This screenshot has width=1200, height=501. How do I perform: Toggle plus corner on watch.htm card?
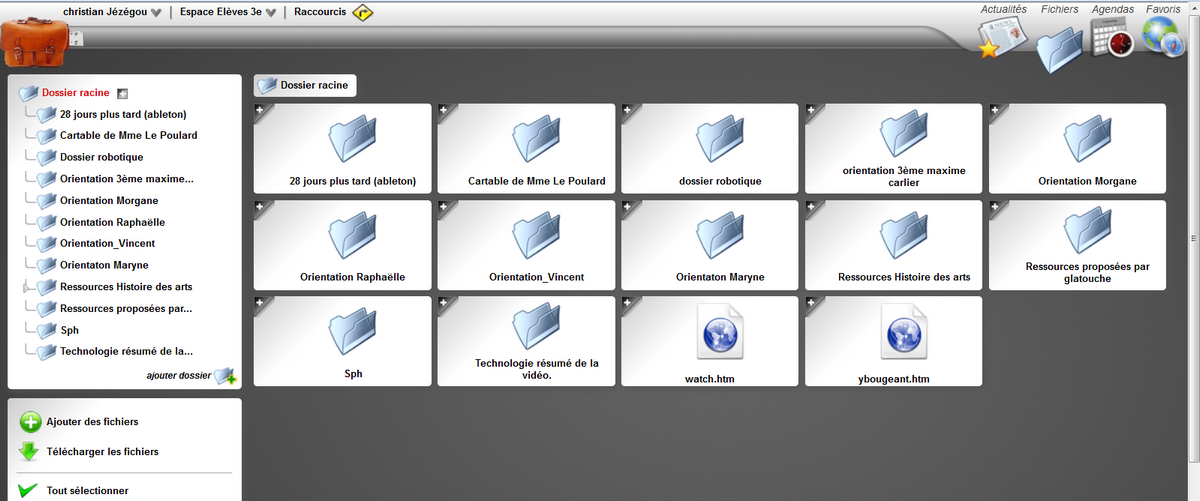coord(629,303)
